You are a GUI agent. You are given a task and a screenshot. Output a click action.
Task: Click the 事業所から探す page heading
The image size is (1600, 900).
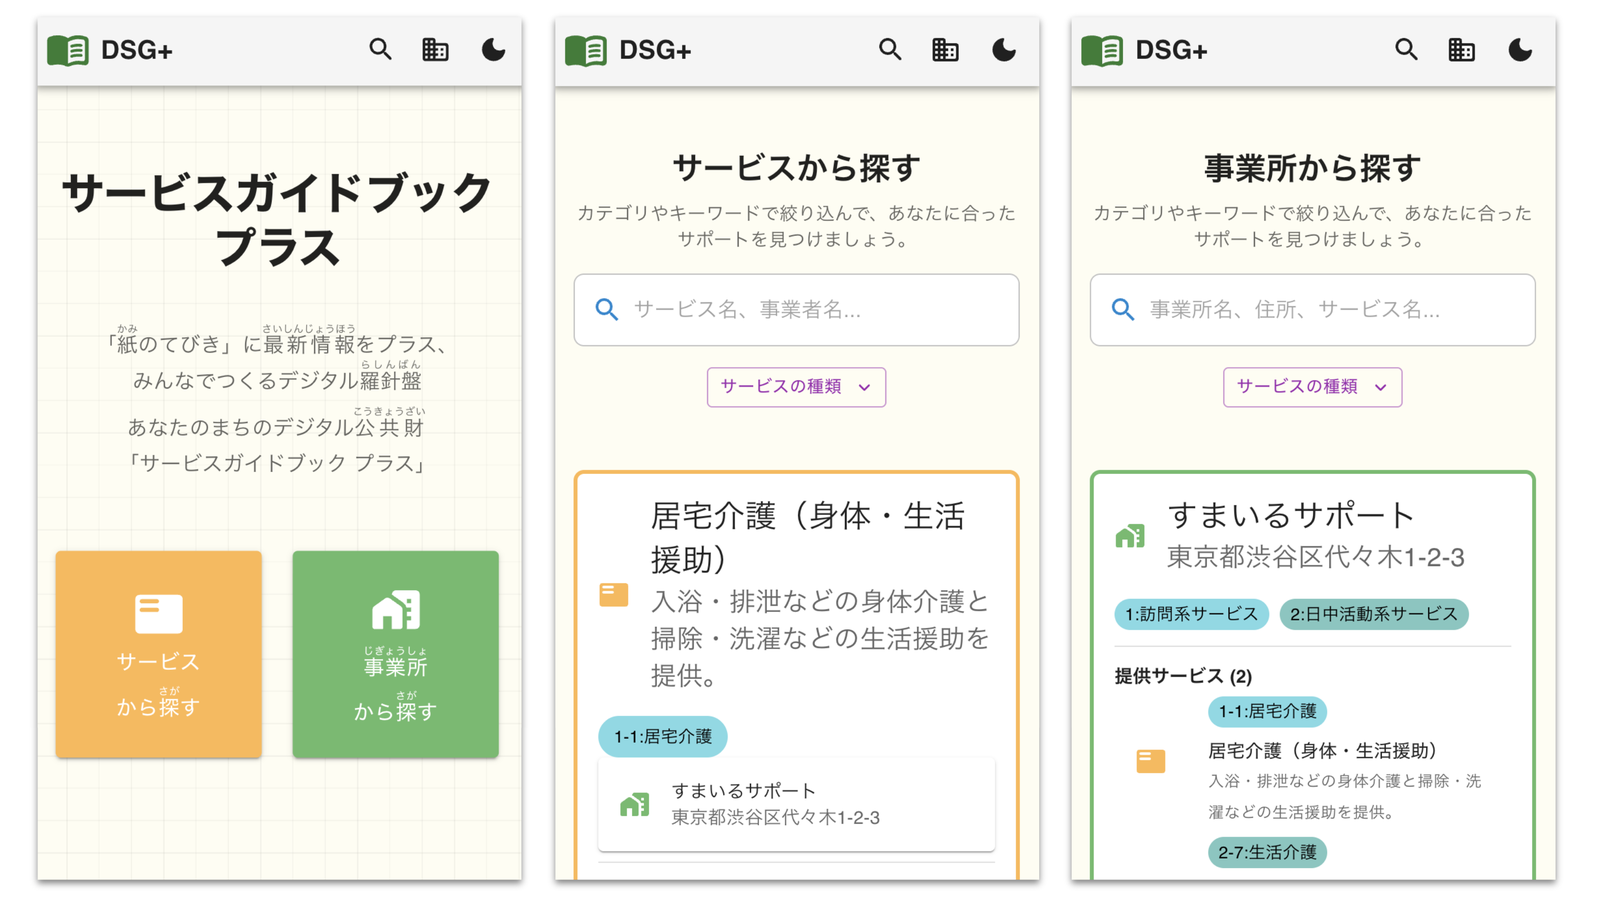click(x=1312, y=167)
